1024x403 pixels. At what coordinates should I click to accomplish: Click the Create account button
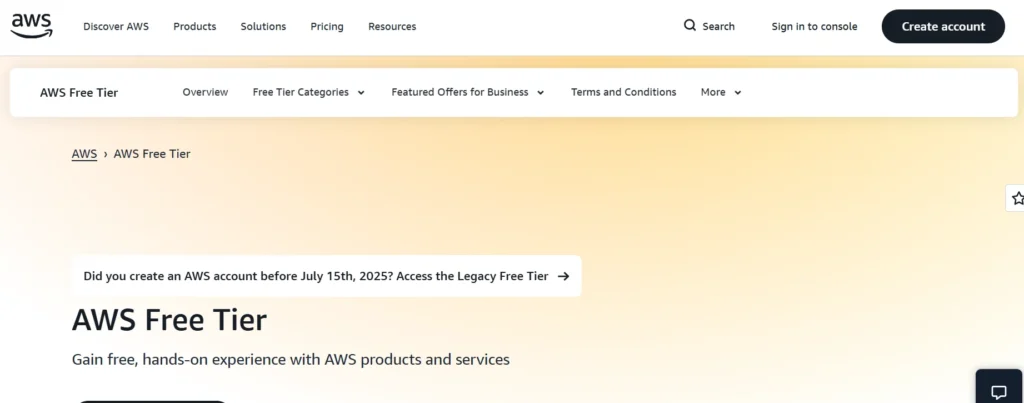[943, 27]
